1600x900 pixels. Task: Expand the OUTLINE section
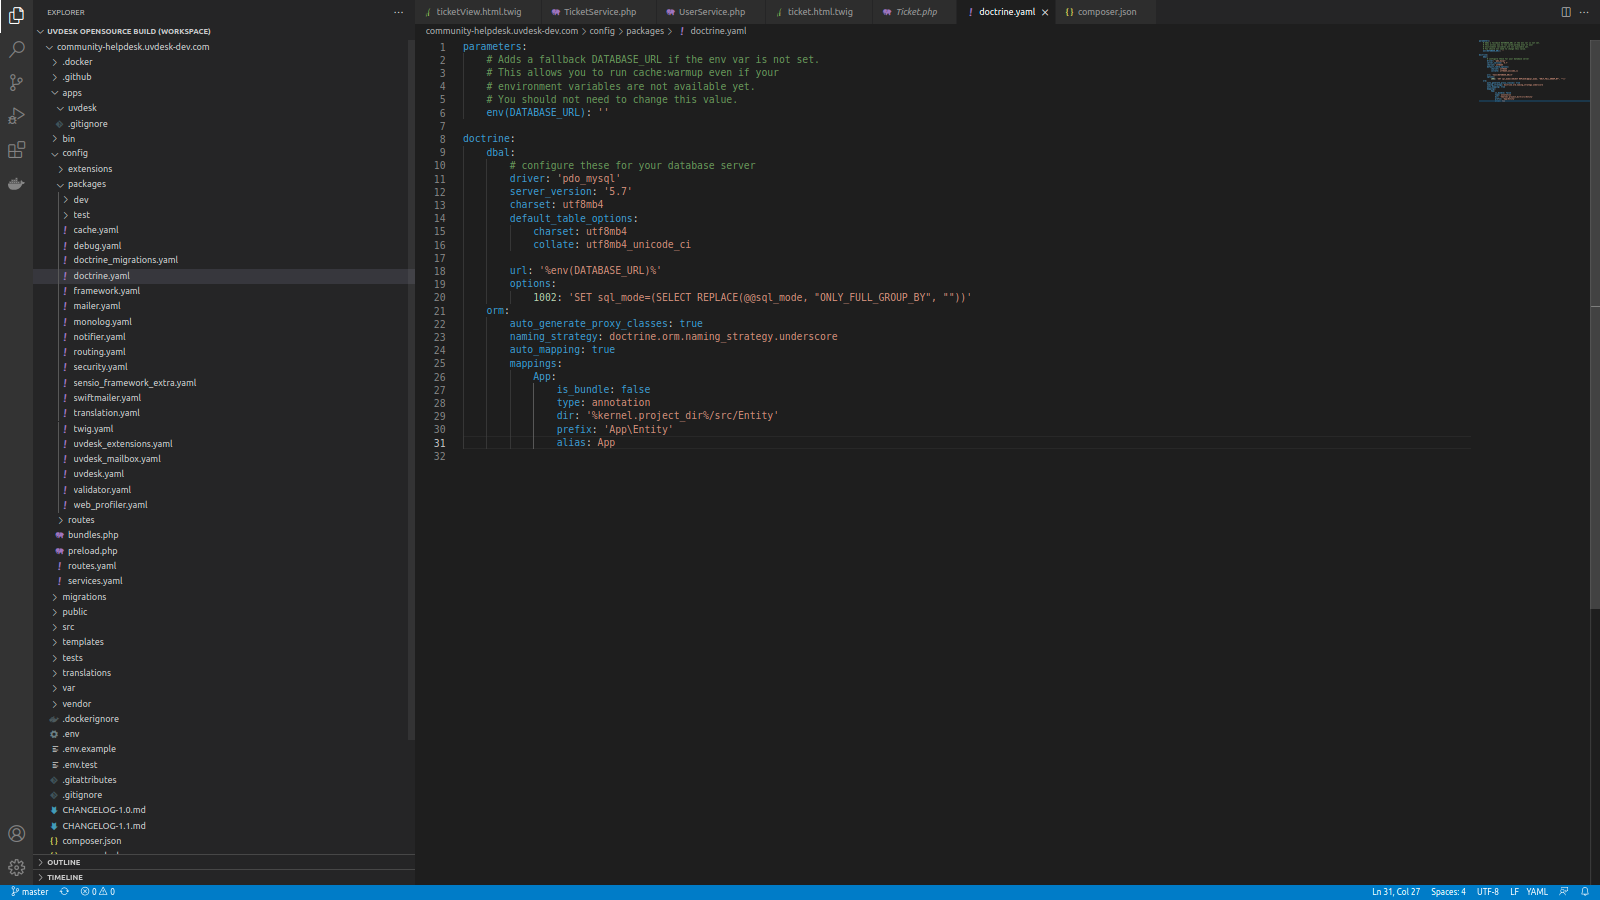pyautogui.click(x=64, y=862)
